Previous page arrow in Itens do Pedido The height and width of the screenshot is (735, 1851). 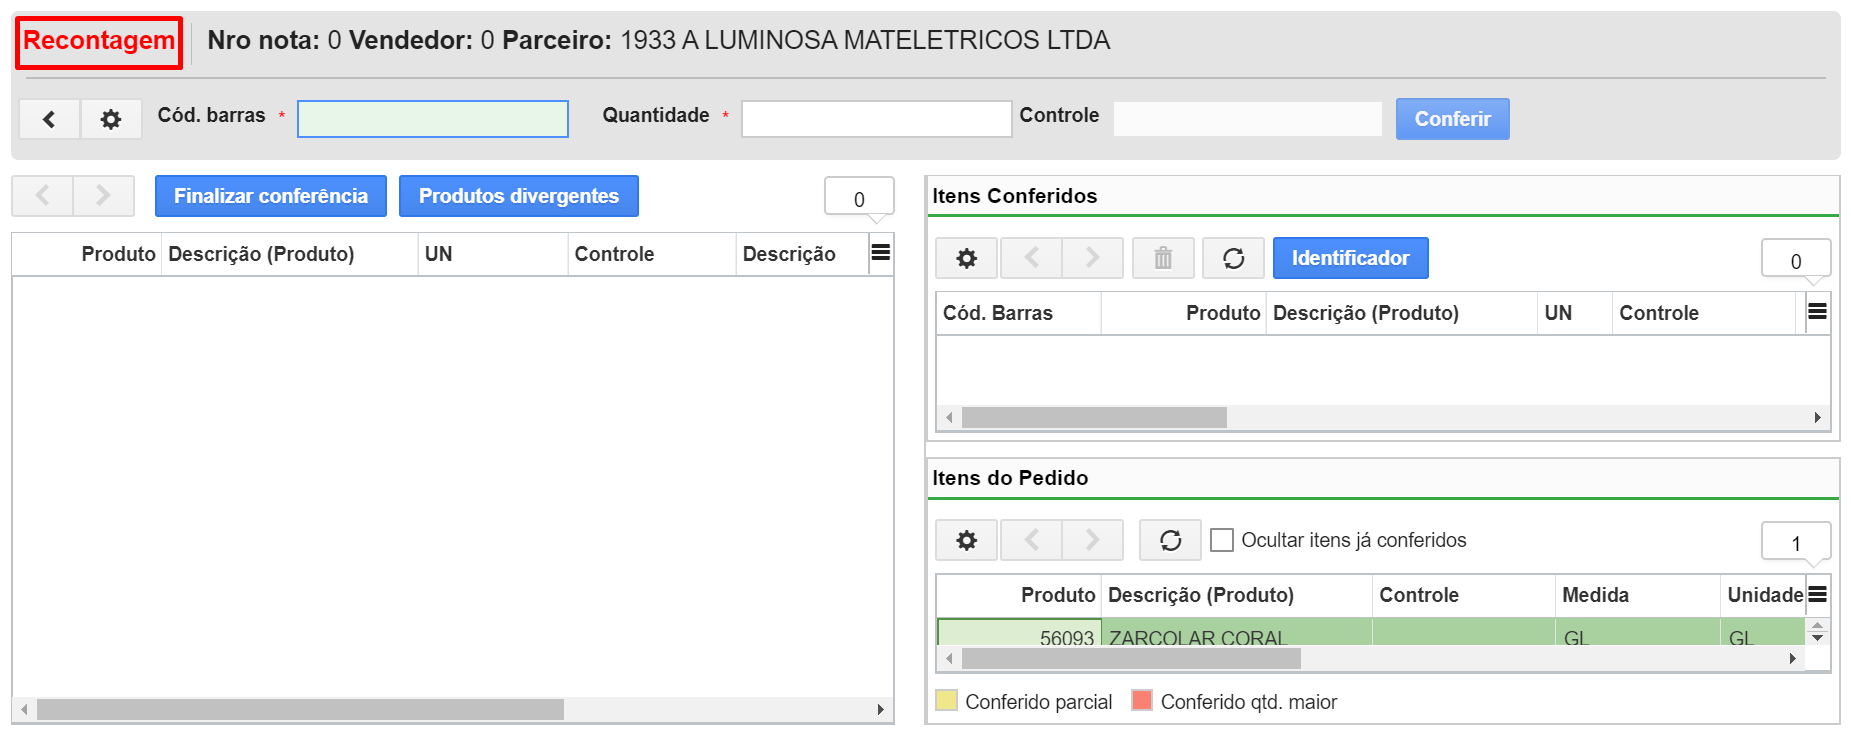tap(1031, 540)
